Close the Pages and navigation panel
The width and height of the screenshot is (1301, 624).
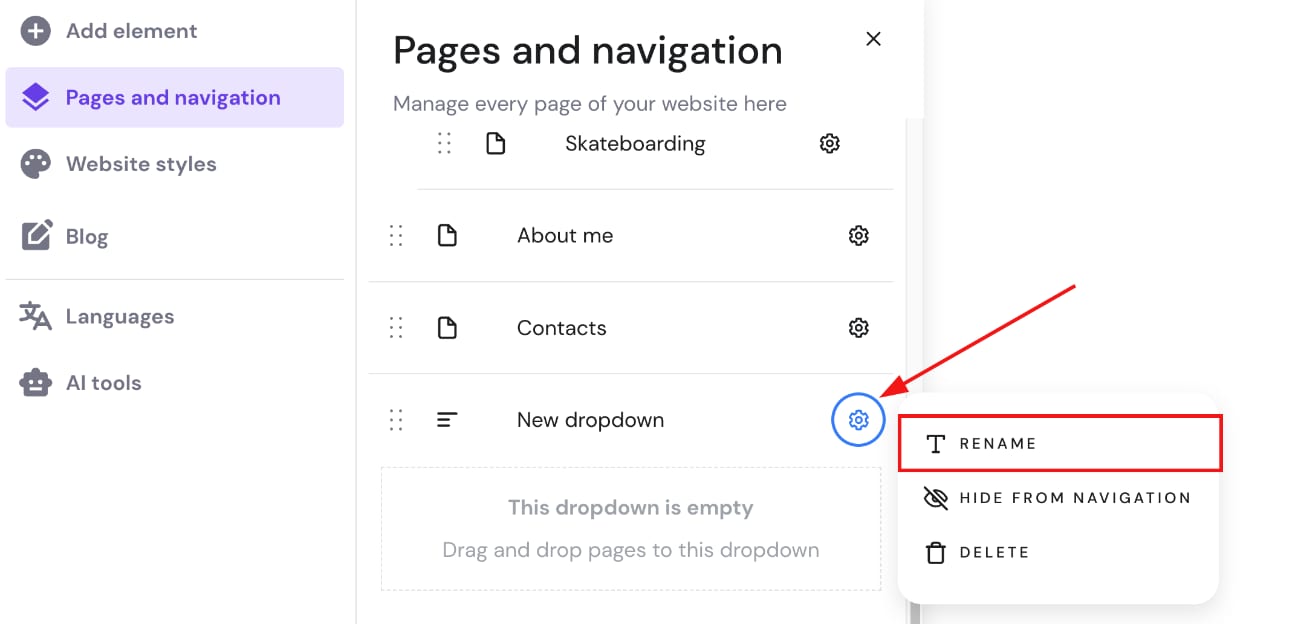click(873, 39)
